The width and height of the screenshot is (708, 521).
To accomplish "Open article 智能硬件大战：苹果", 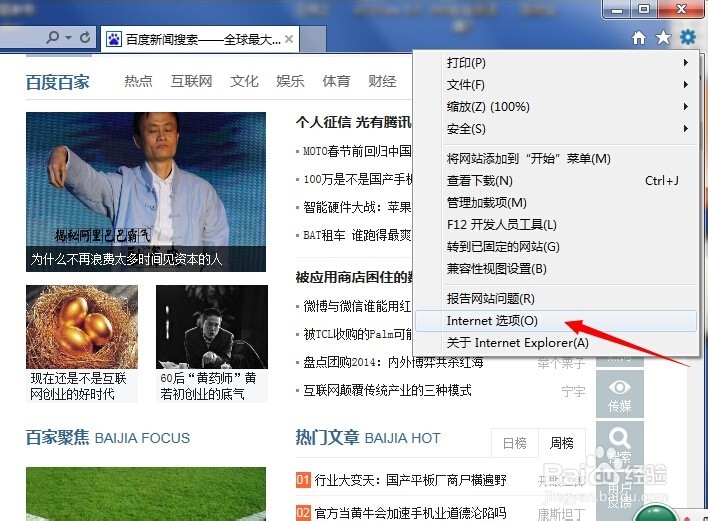I will [357, 207].
